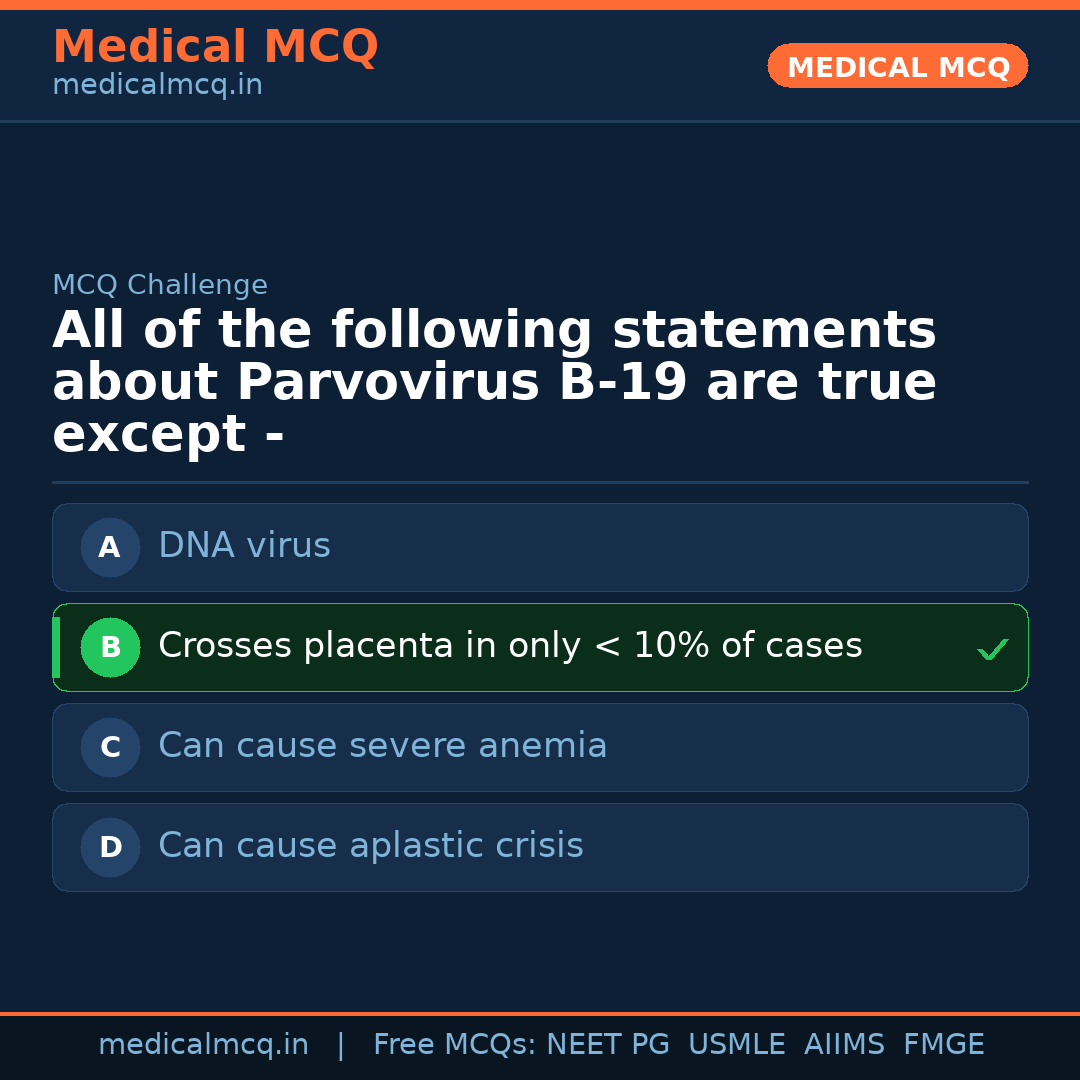Screen dimensions: 1080x1080
Task: Click the letter A circle icon
Action: point(110,547)
